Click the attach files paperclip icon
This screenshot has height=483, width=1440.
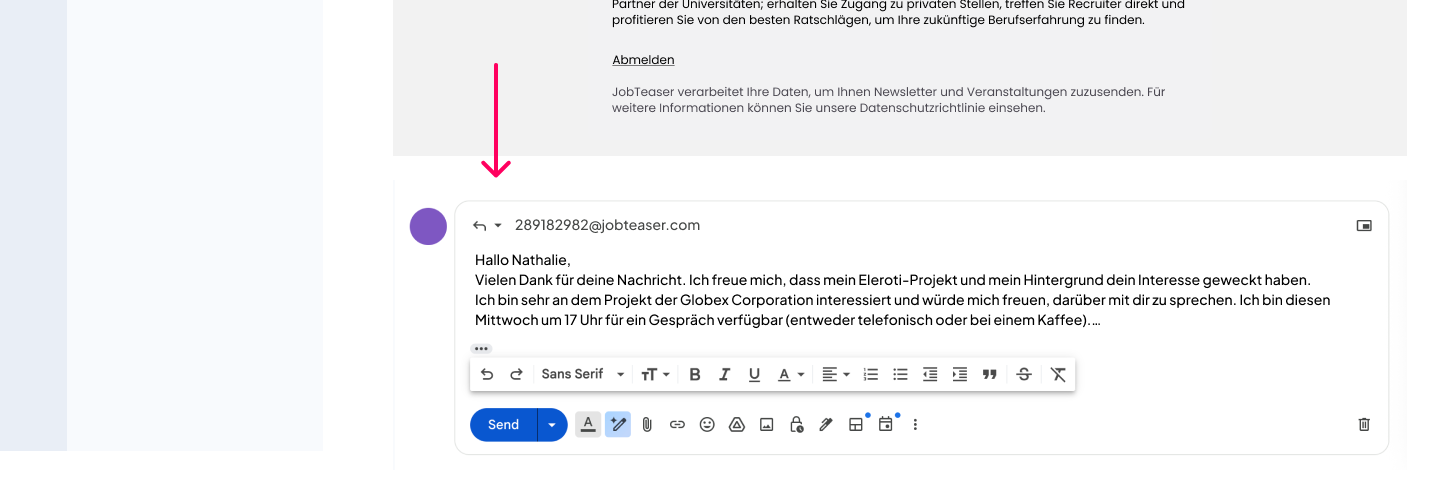pos(647,424)
